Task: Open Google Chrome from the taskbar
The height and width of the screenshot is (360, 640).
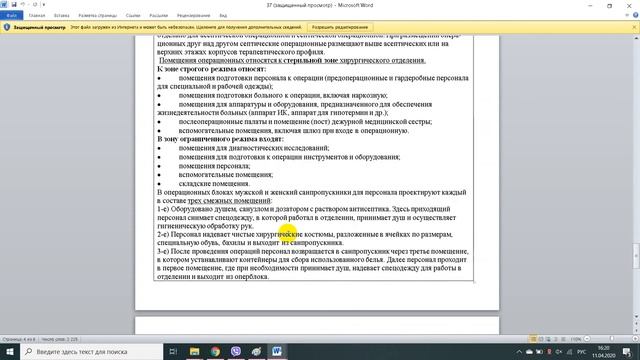Action: tap(215, 351)
